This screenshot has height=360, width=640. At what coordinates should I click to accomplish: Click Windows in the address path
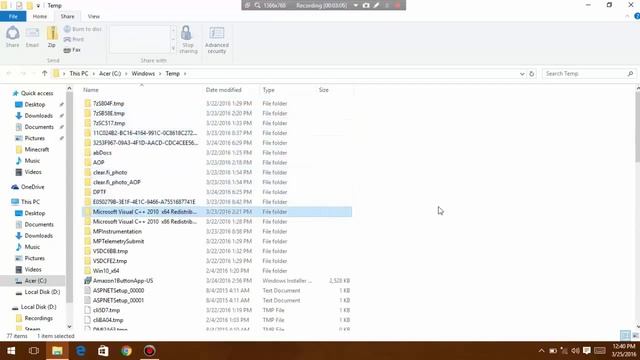pos(143,73)
